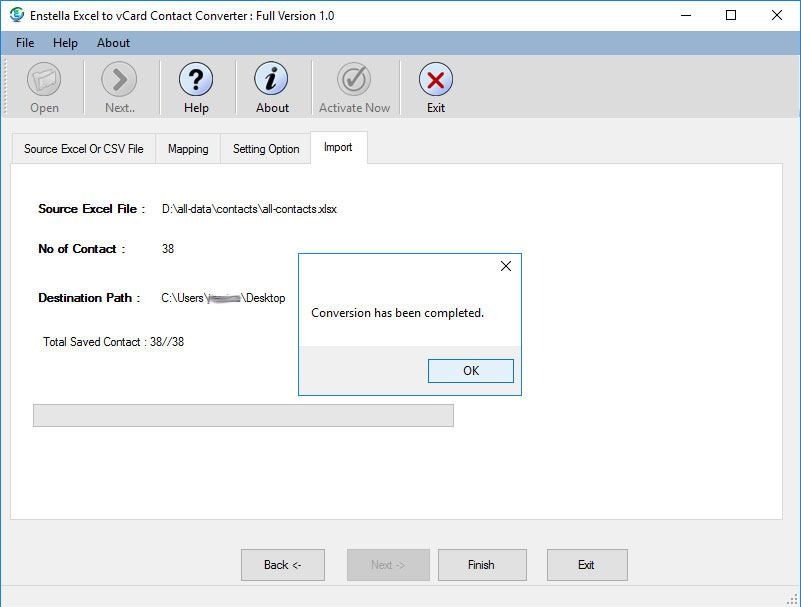Close the conversion completed dialog
This screenshot has width=801, height=607.
(x=505, y=266)
